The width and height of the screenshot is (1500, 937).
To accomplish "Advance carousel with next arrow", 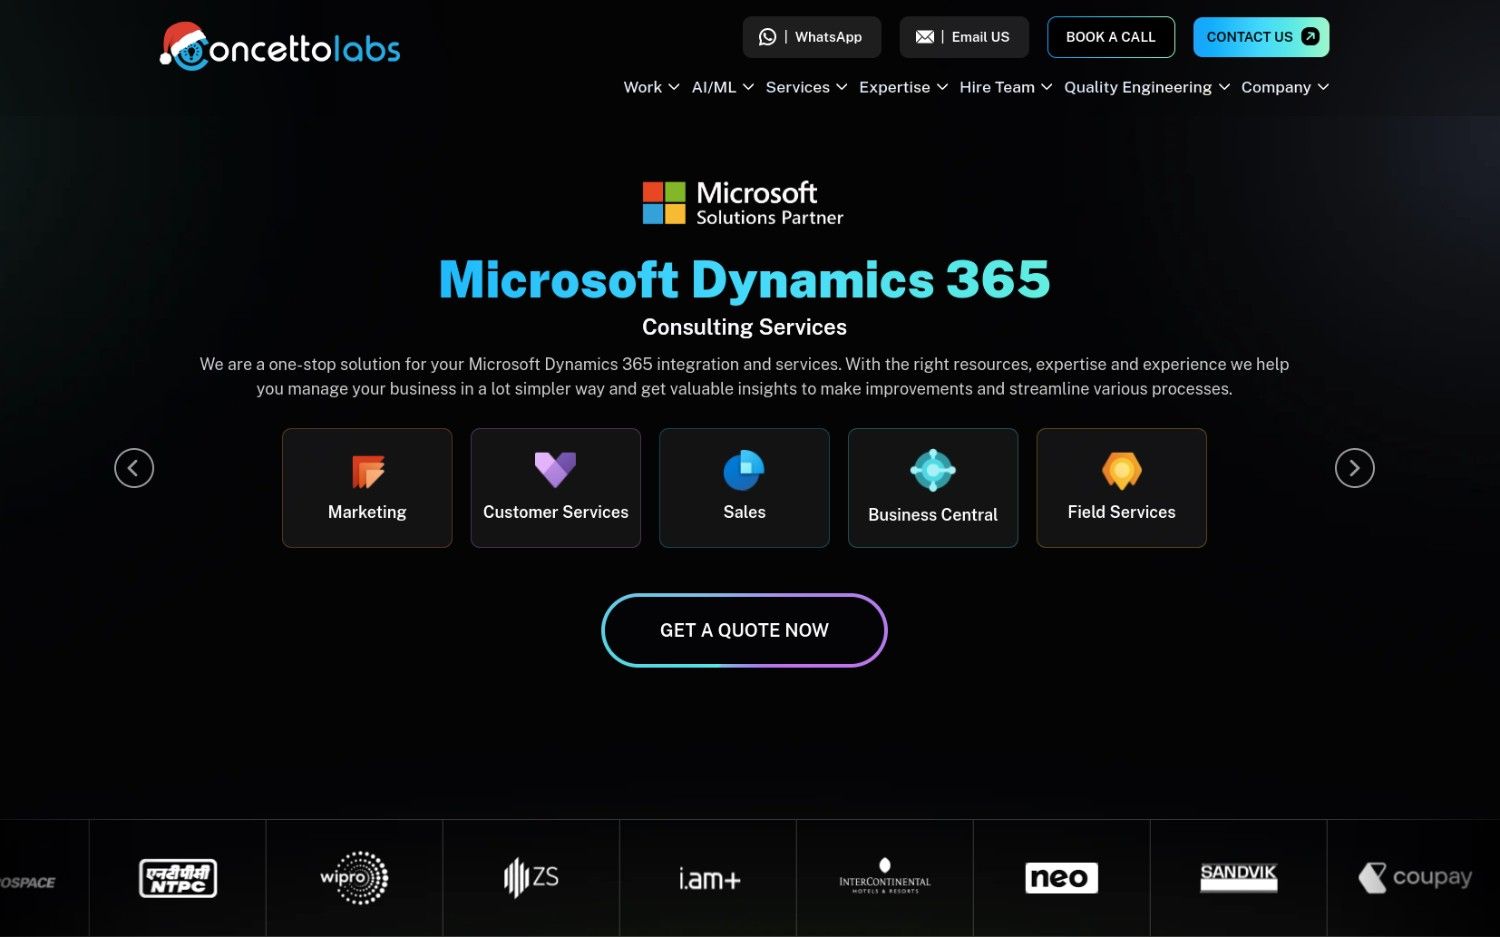I will click(1354, 468).
